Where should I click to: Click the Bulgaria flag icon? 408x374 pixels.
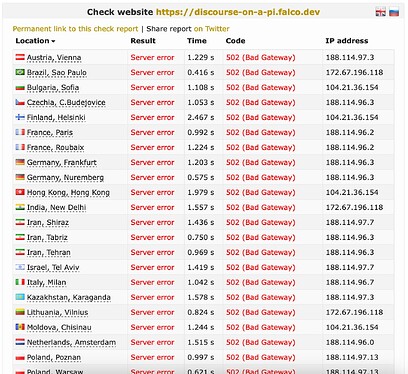tap(20, 88)
